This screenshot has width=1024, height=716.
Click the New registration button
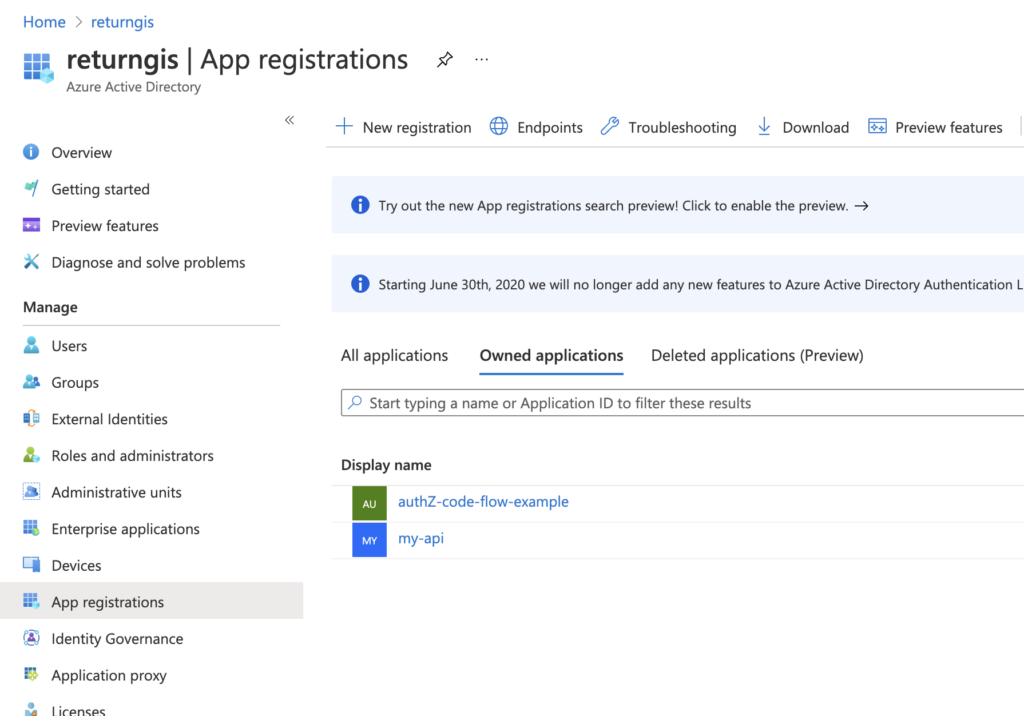[404, 127]
